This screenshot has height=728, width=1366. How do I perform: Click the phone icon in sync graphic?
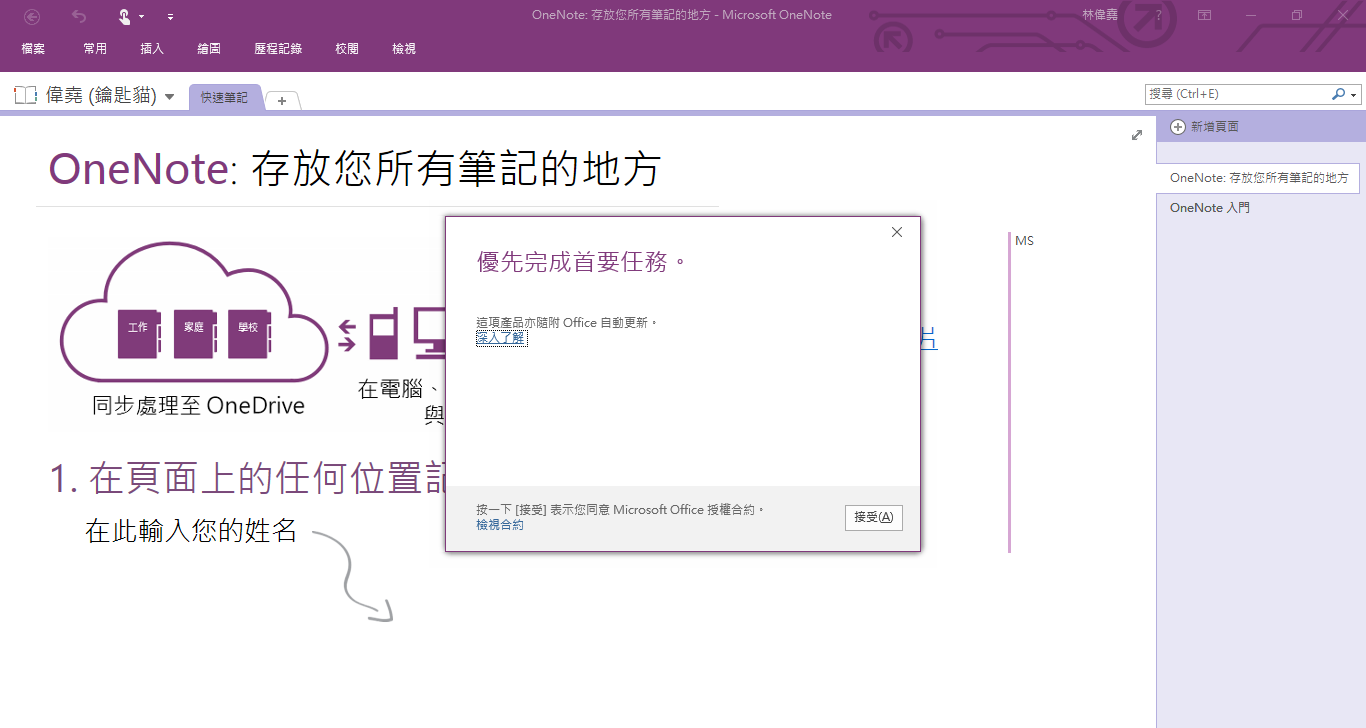pos(385,334)
